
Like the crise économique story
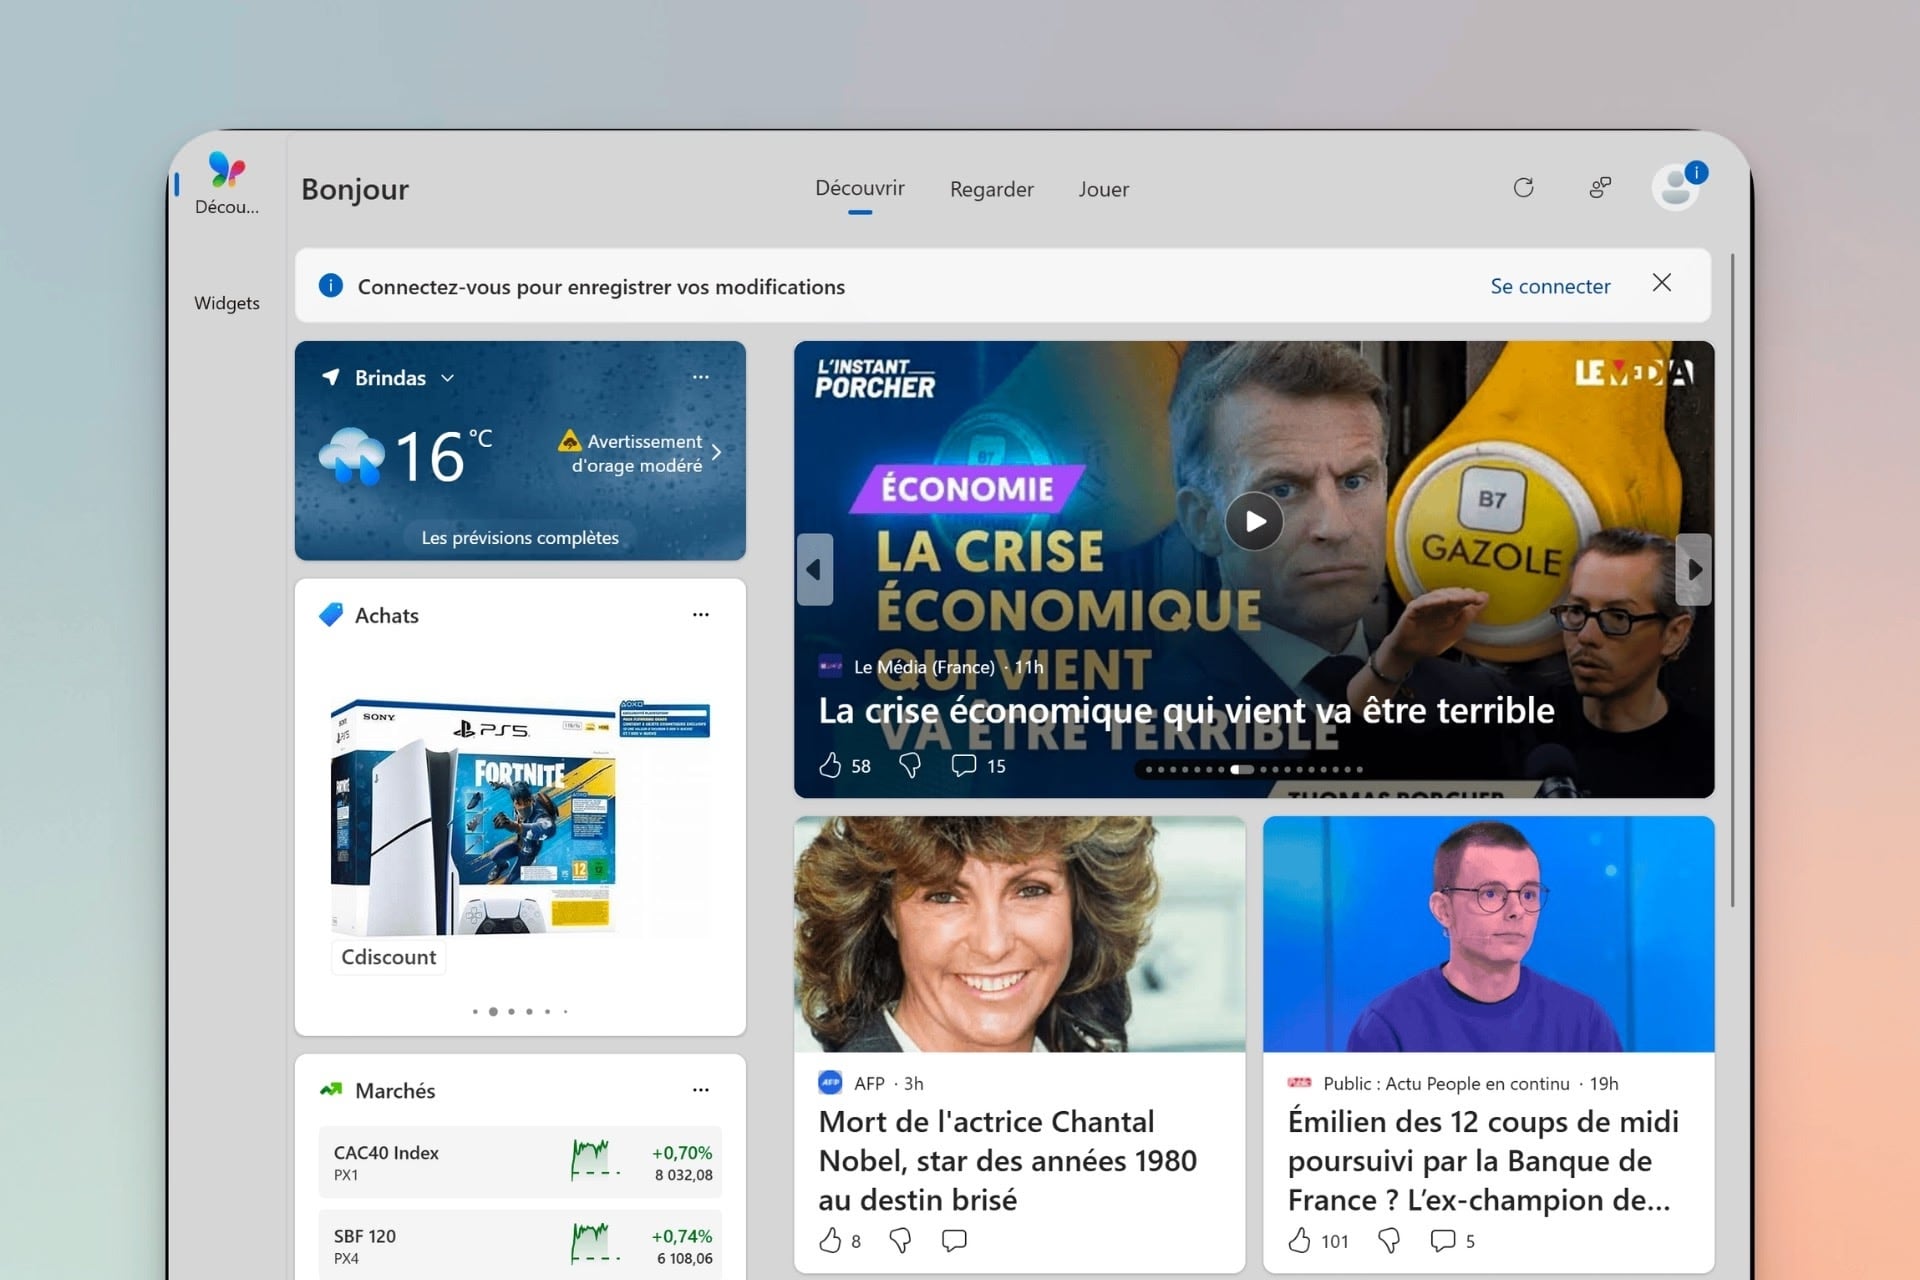(x=830, y=765)
